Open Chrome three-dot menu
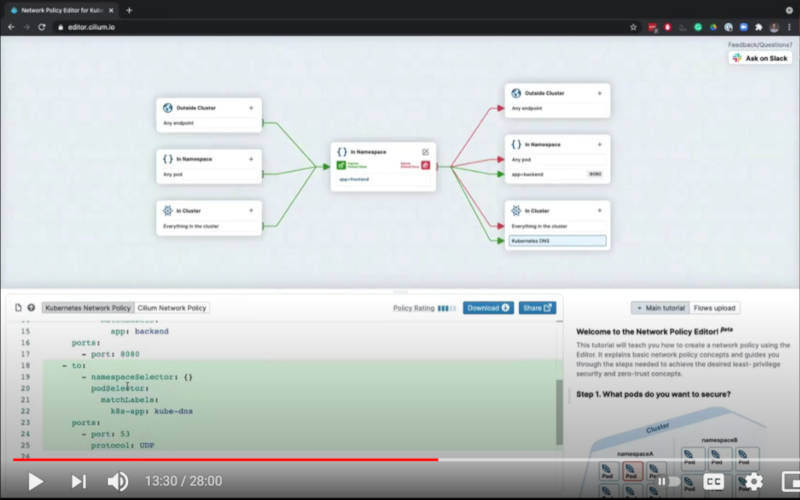The height and width of the screenshot is (500, 800). click(789, 27)
